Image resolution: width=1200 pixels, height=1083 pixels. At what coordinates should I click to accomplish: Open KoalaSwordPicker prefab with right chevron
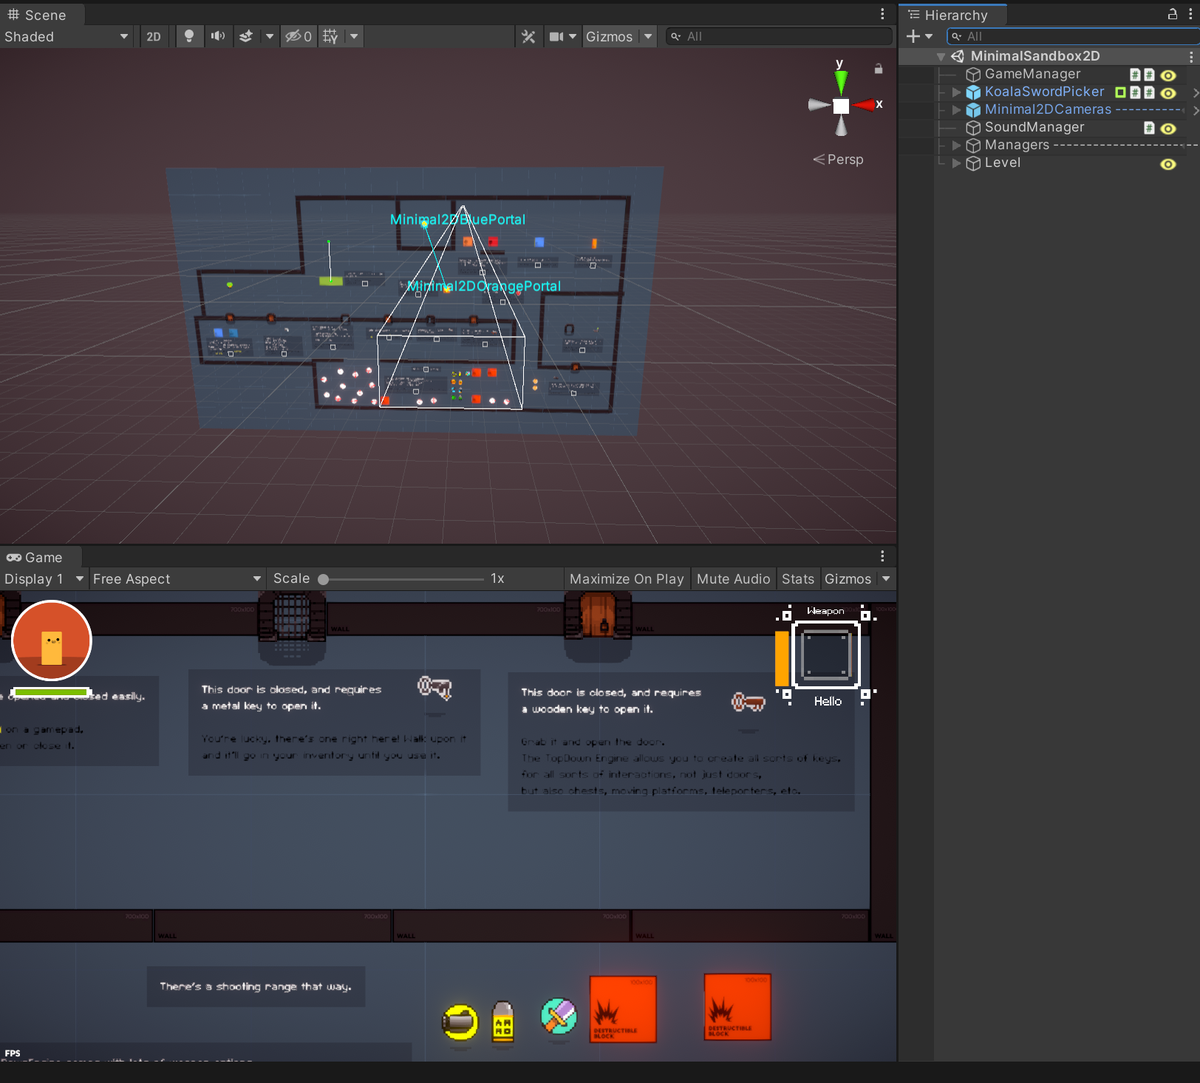1195,92
